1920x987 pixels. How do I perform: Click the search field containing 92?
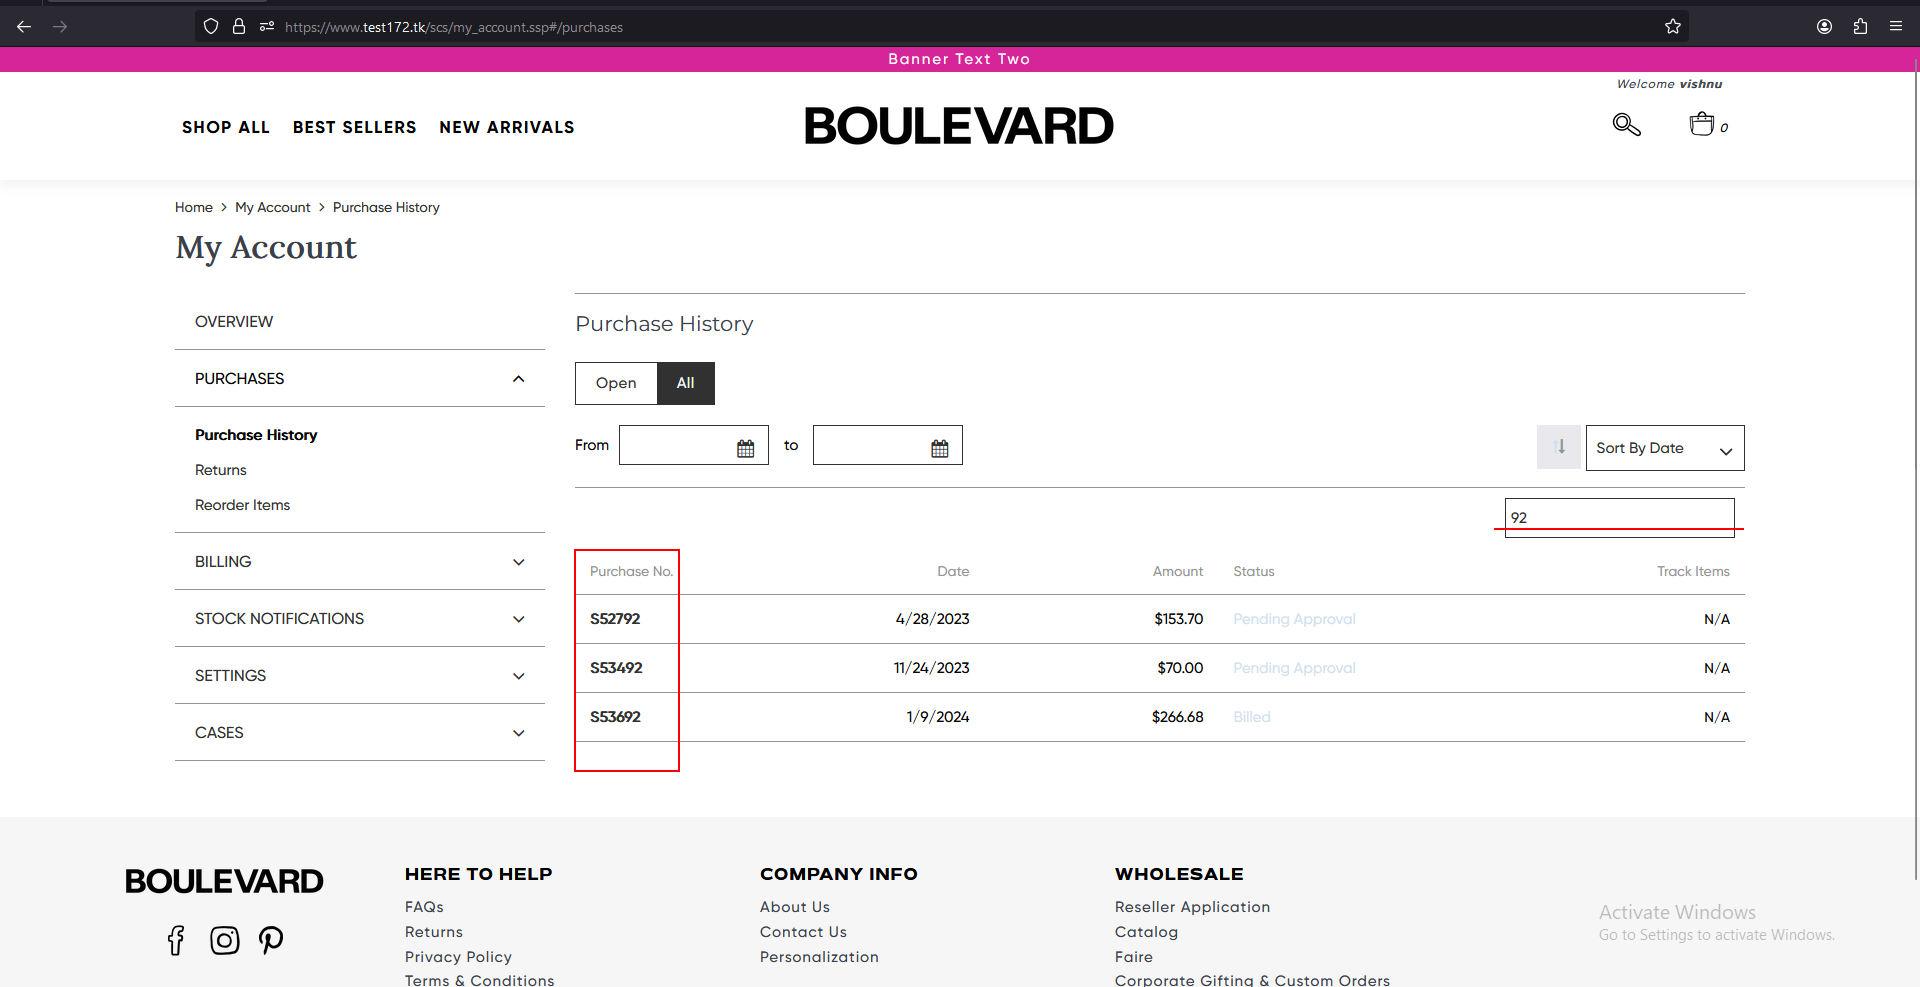coord(1619,517)
